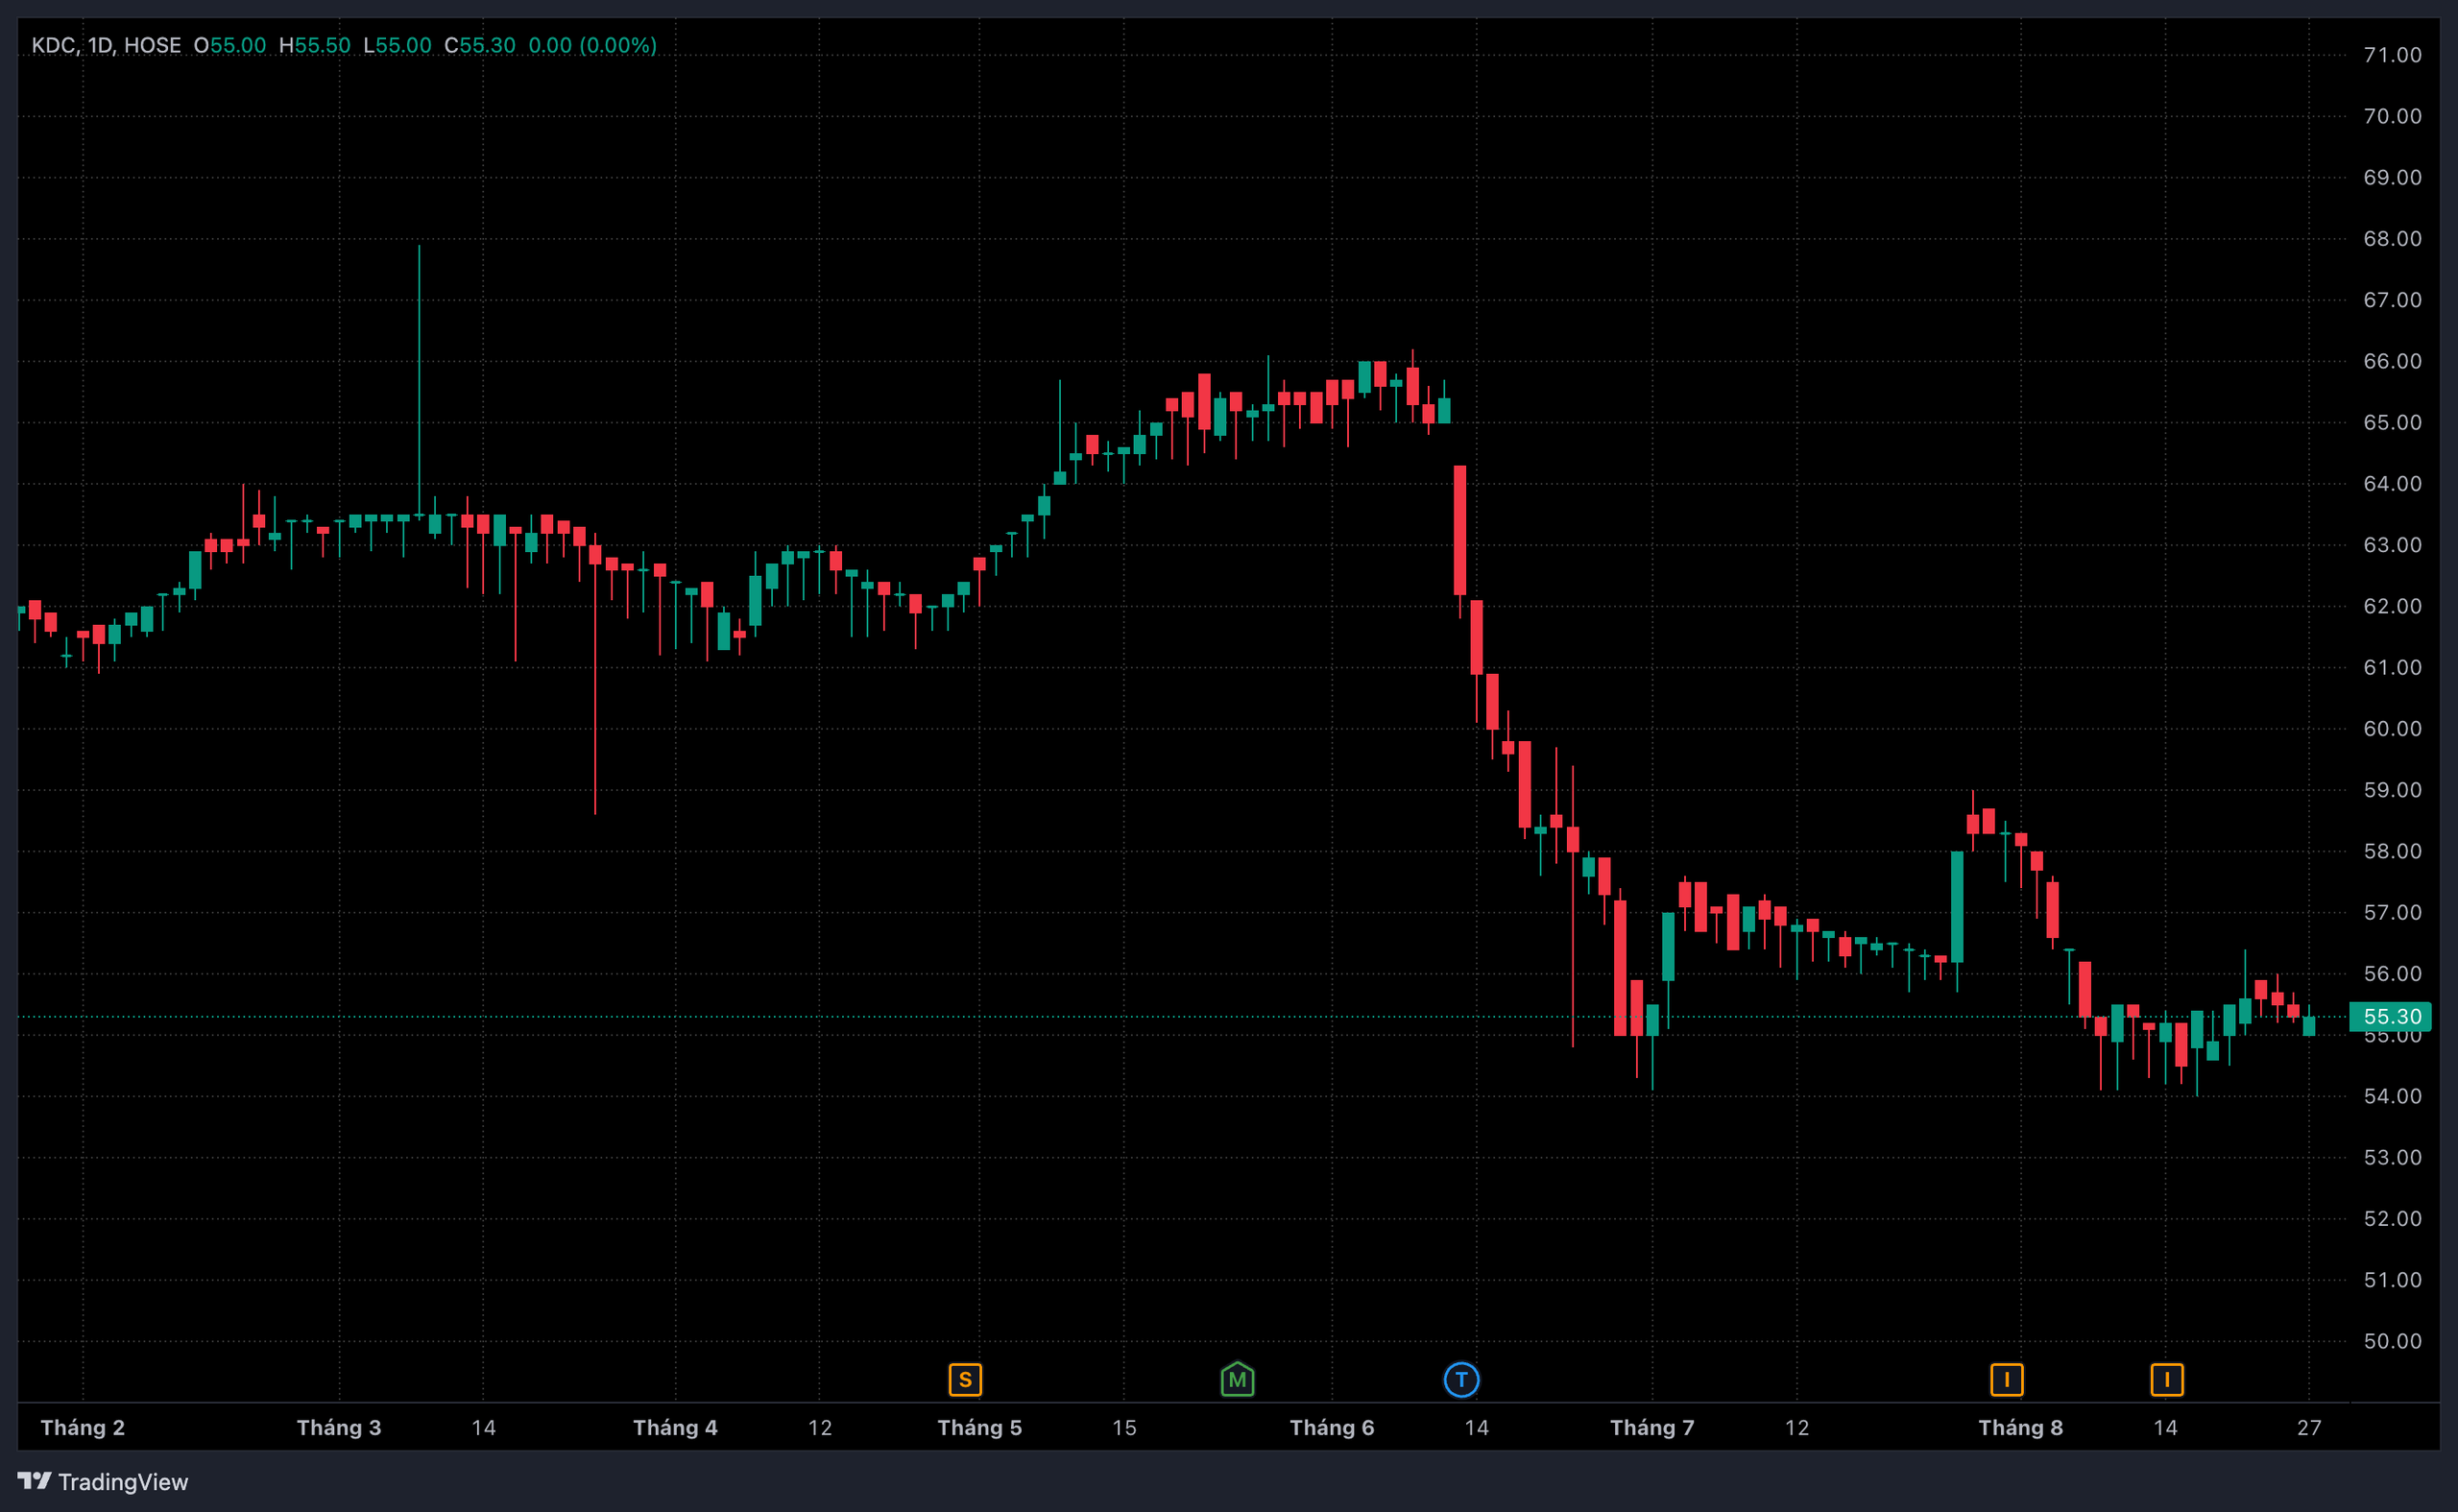Click the 60.00 price axis label
The height and width of the screenshot is (1512, 2458).
pos(2392,729)
